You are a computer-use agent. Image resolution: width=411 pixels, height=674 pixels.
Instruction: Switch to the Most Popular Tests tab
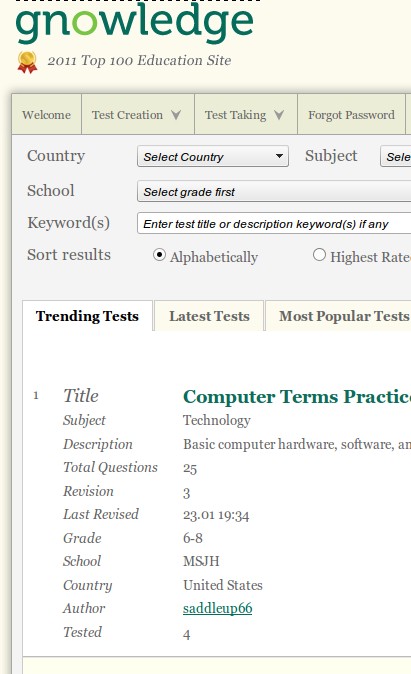click(x=338, y=316)
